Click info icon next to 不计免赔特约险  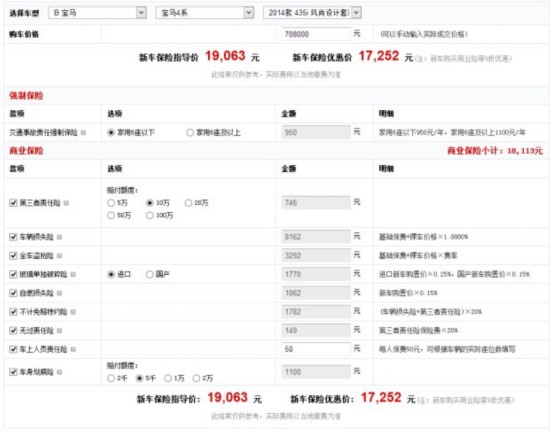coord(73,312)
